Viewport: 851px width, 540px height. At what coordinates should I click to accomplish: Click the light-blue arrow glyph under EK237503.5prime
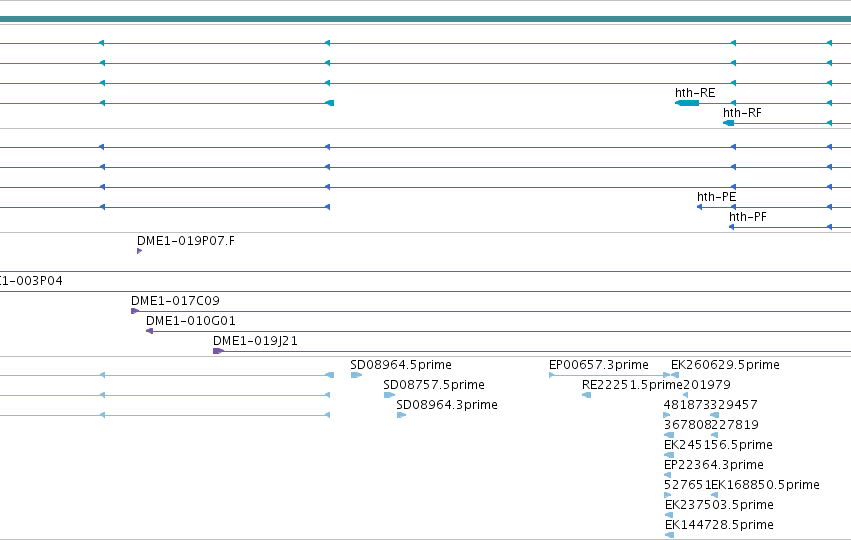point(669,515)
